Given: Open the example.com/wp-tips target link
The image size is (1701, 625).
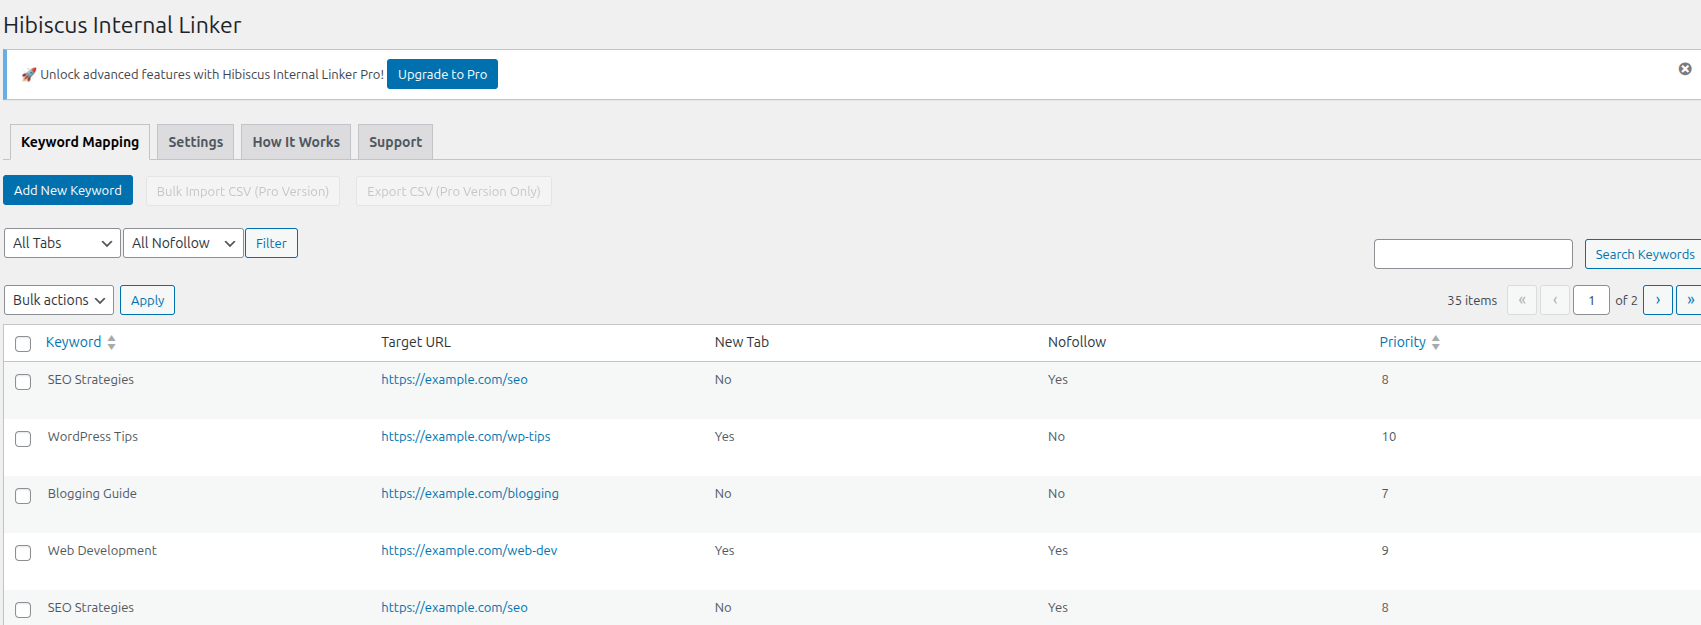Looking at the screenshot, I should pyautogui.click(x=465, y=436).
